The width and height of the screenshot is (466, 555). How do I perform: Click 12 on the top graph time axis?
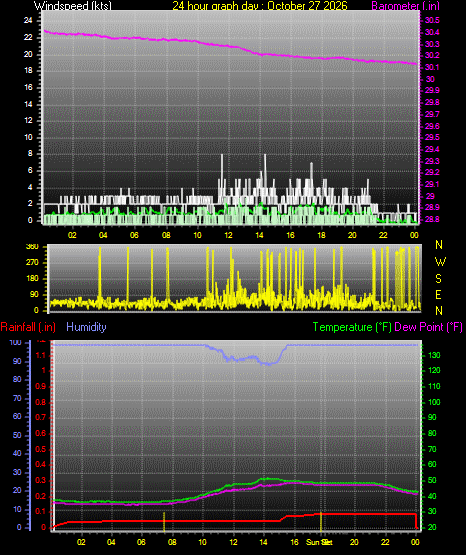(228, 235)
